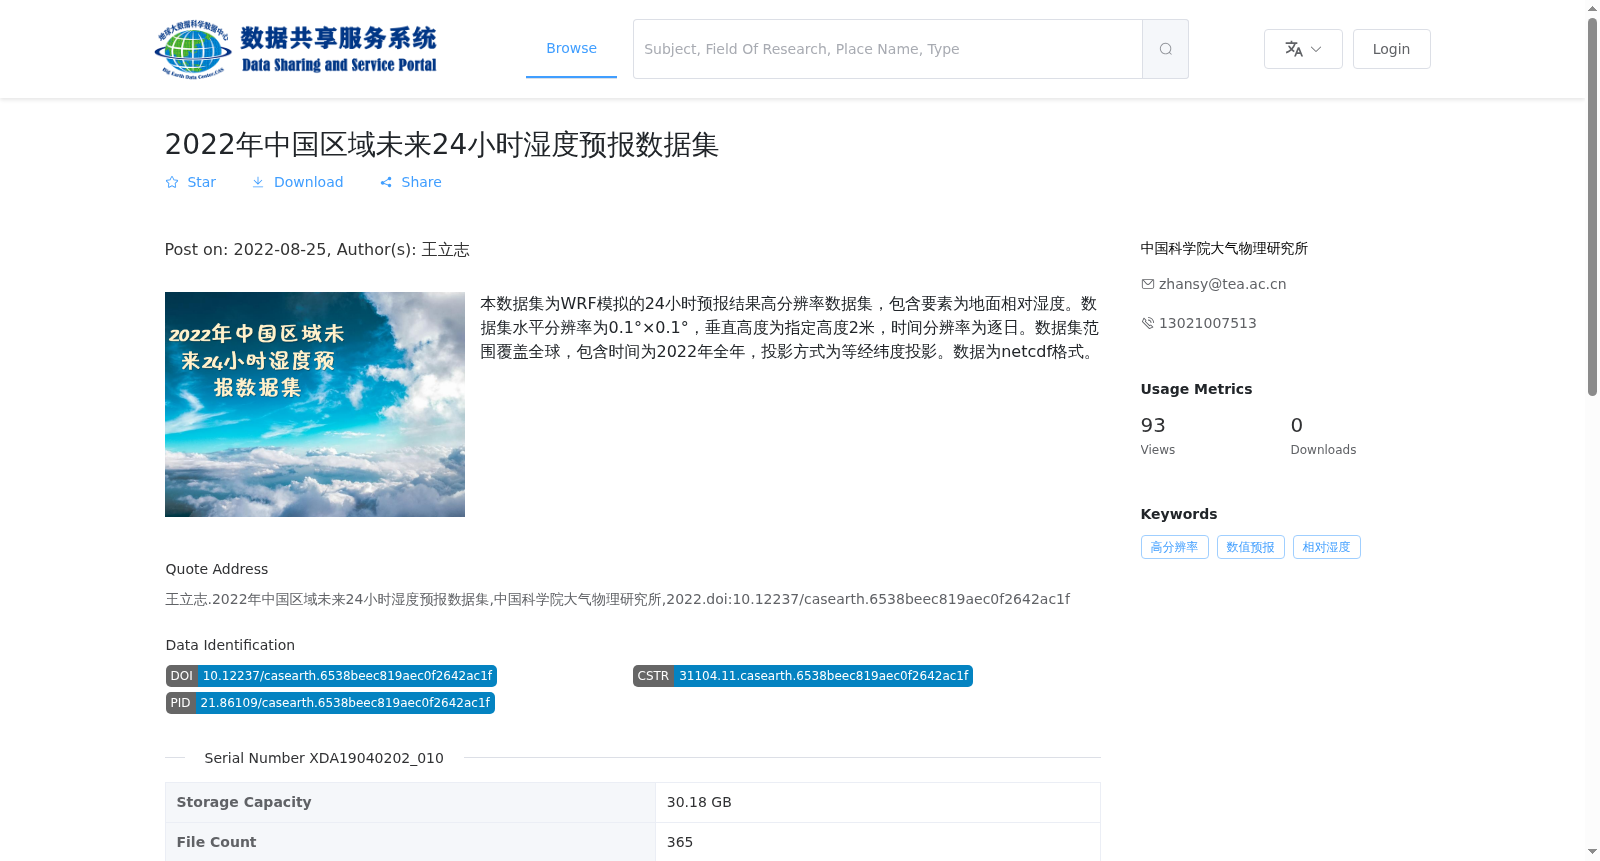This screenshot has height=861, width=1600.
Task: Focus the subject search input field
Action: point(888,49)
